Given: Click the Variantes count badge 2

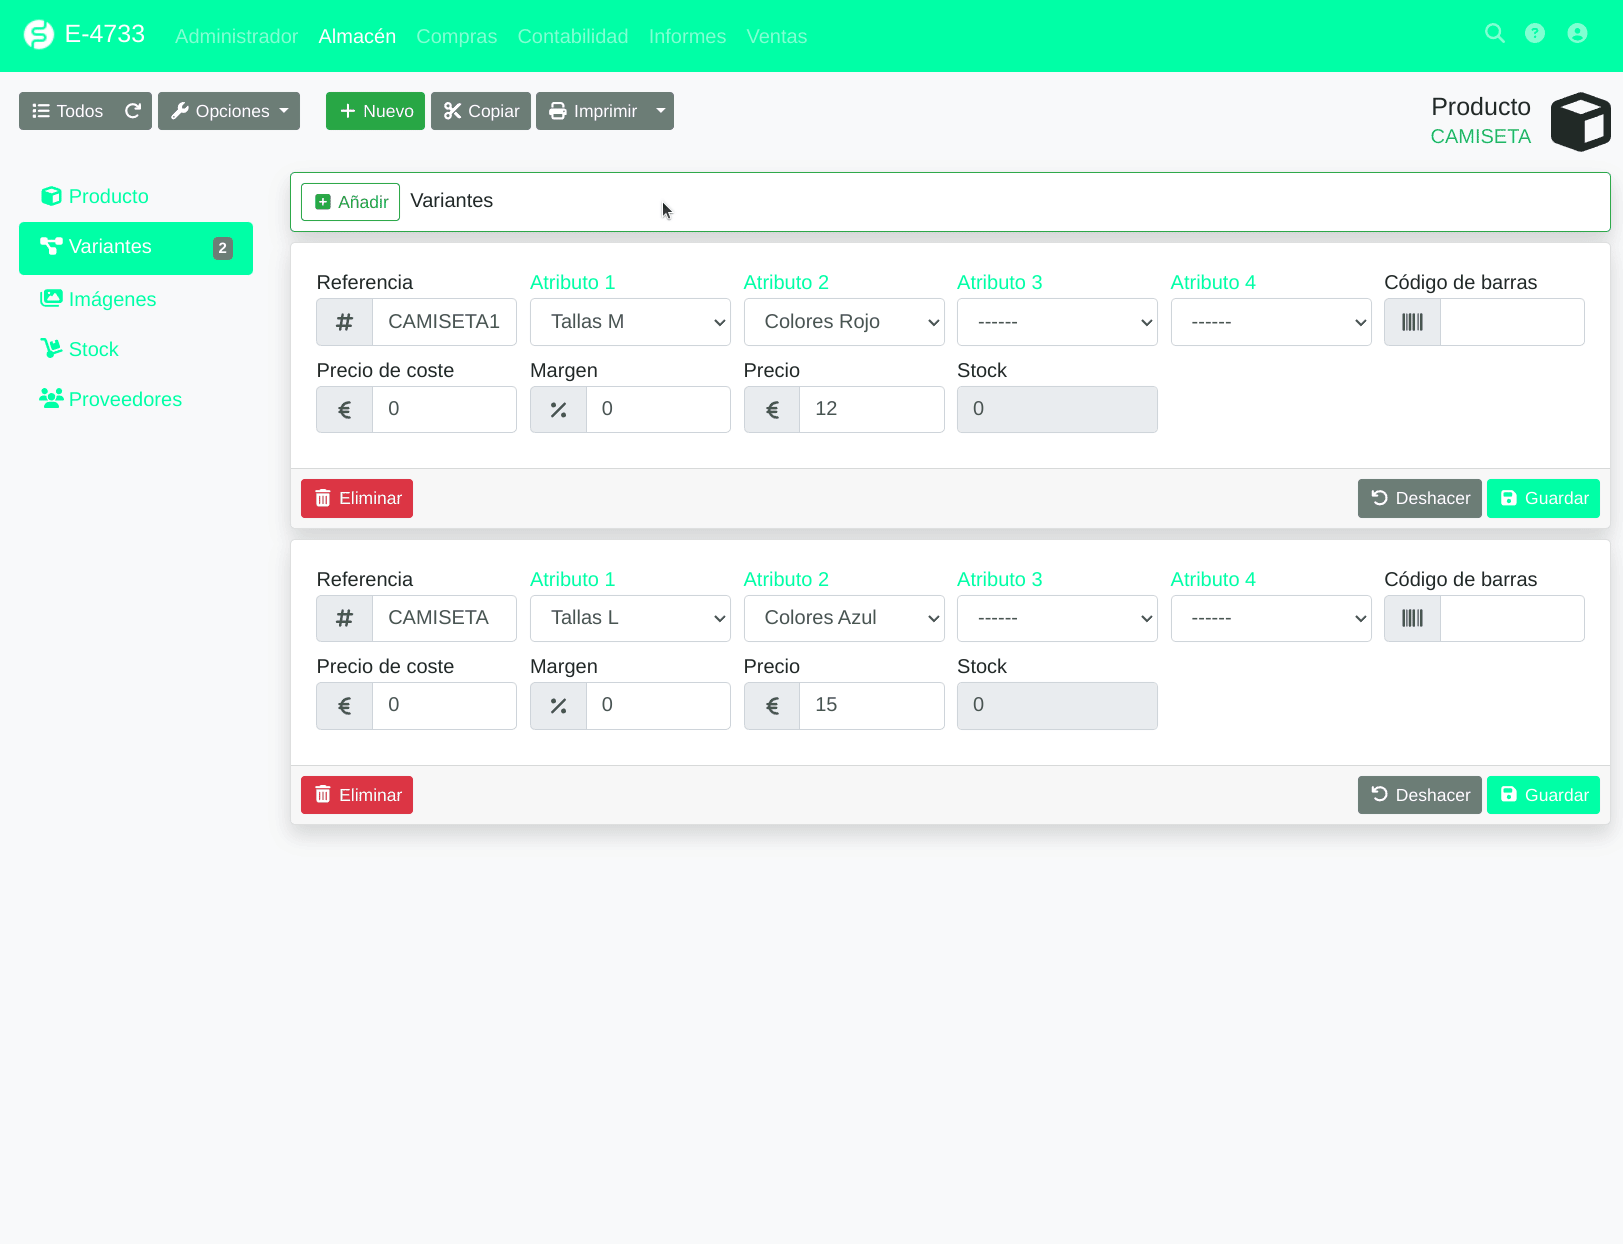Looking at the screenshot, I should 222,248.
